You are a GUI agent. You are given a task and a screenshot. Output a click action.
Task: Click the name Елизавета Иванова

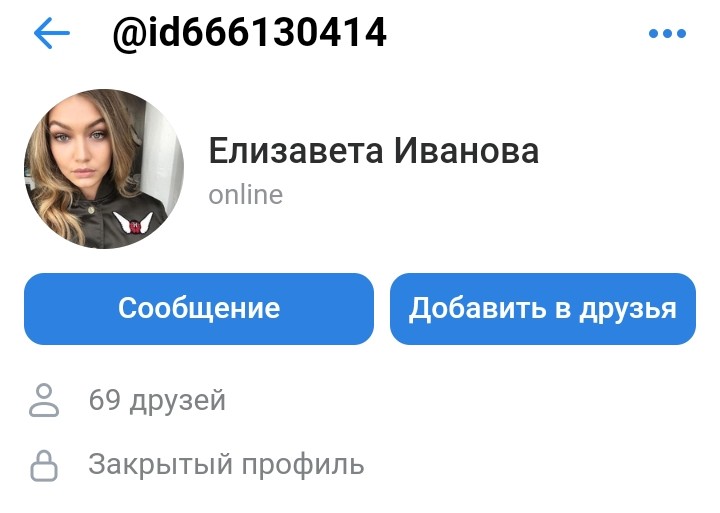tap(374, 151)
